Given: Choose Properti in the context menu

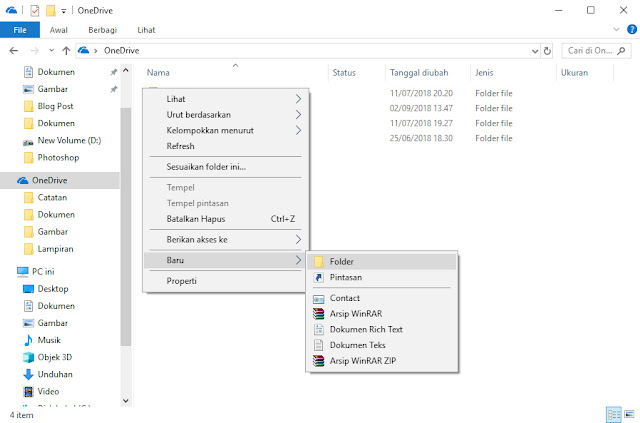Looking at the screenshot, I should (x=226, y=281).
